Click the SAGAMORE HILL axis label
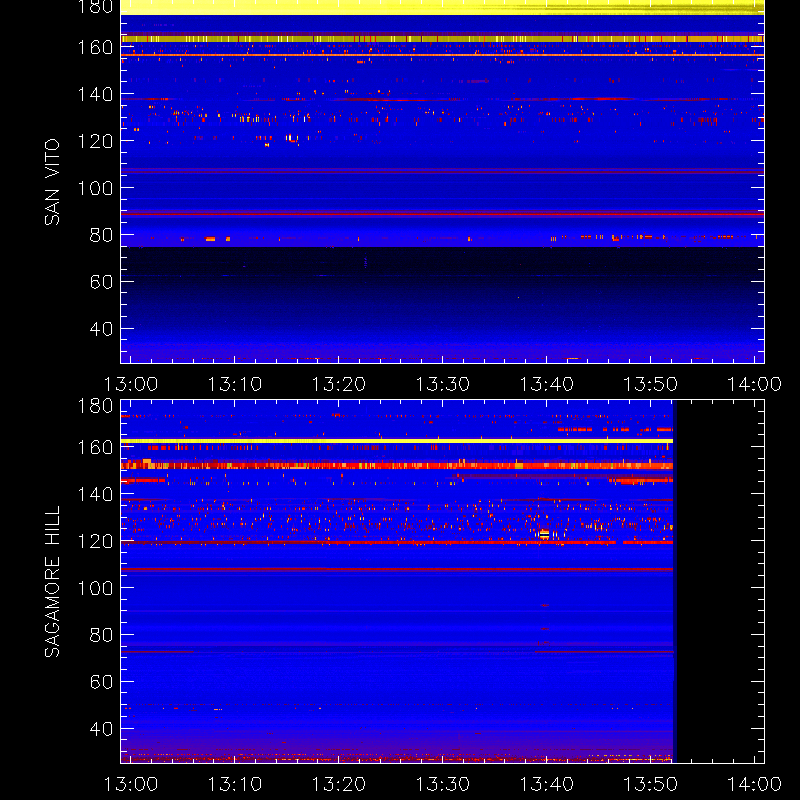The width and height of the screenshot is (800, 800). tap(52, 582)
